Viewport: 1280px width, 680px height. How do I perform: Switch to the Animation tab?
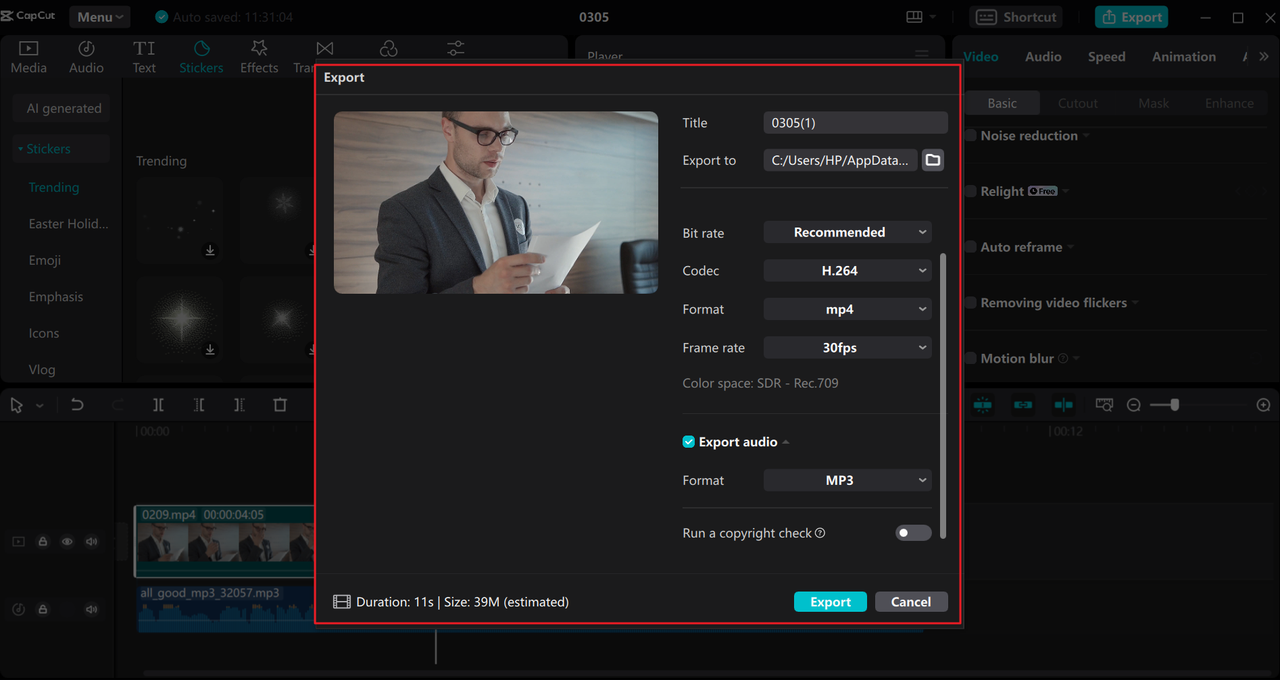pyautogui.click(x=1184, y=57)
